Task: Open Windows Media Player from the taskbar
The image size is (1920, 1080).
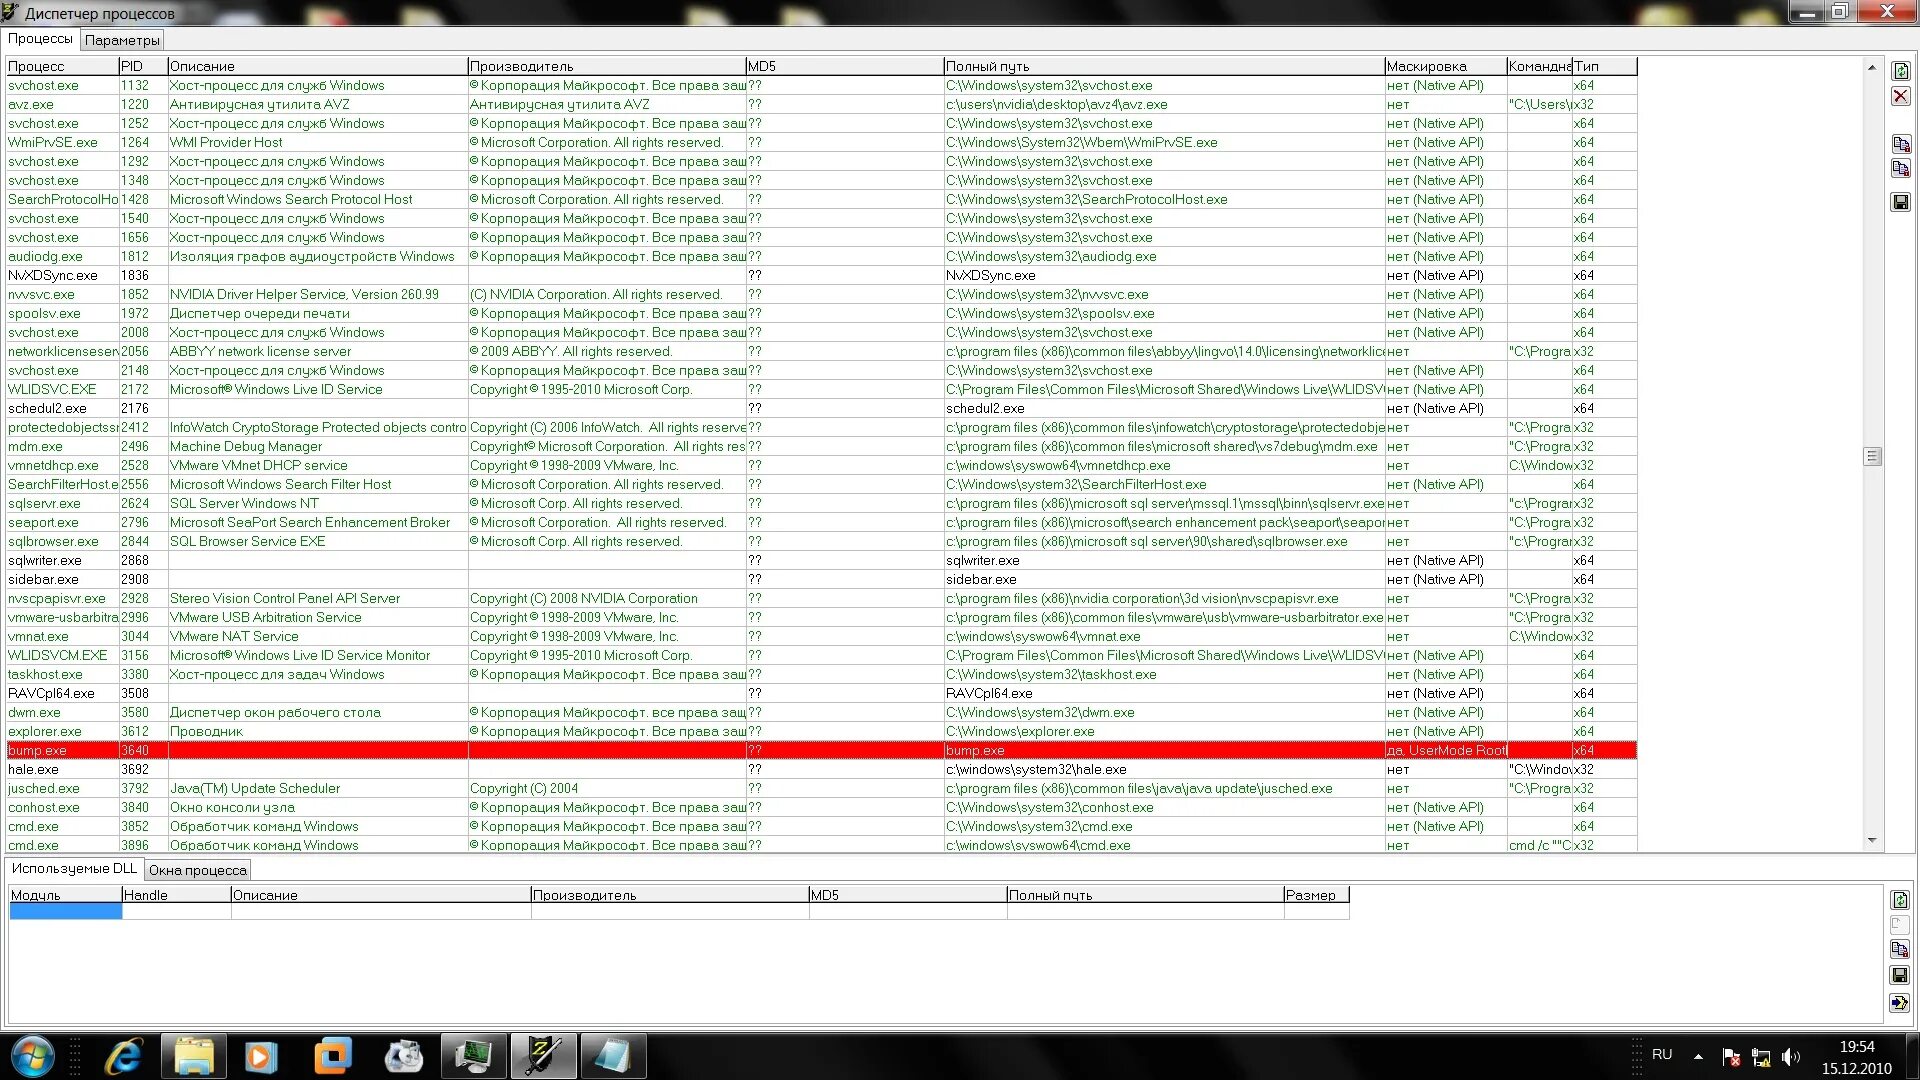Action: tap(261, 1056)
